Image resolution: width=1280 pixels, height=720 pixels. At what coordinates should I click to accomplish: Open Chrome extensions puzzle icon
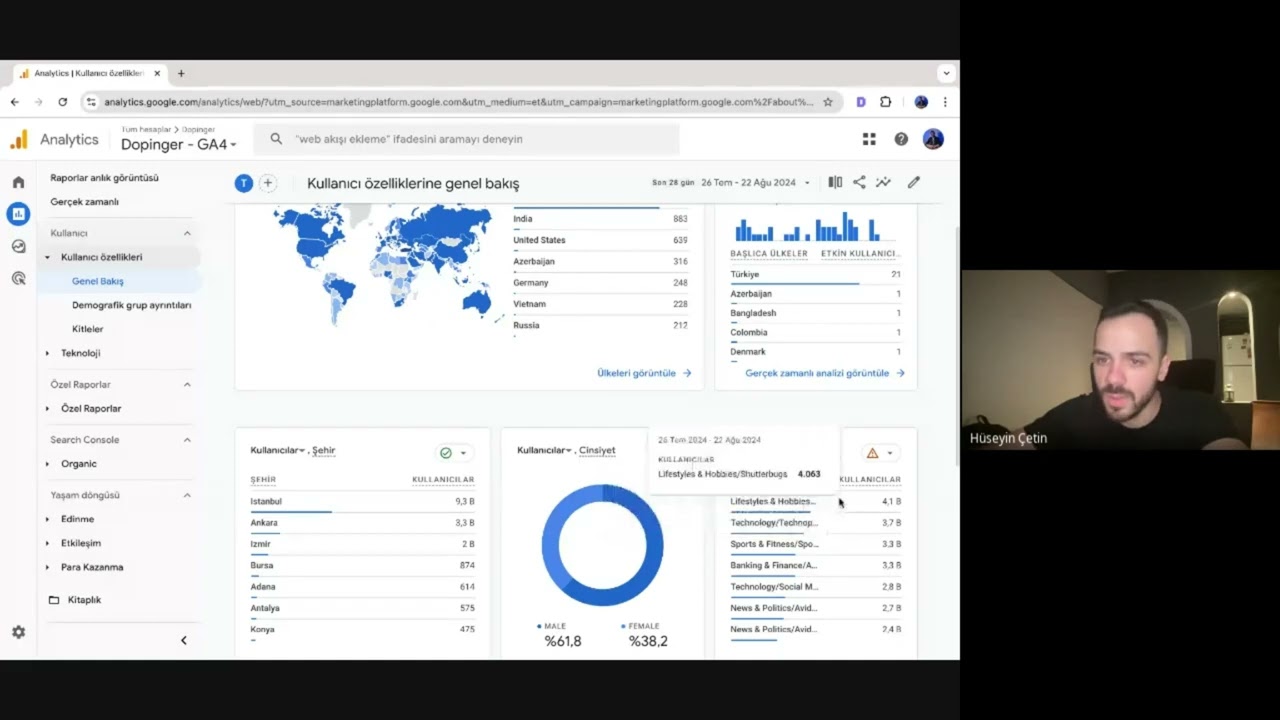pos(885,102)
